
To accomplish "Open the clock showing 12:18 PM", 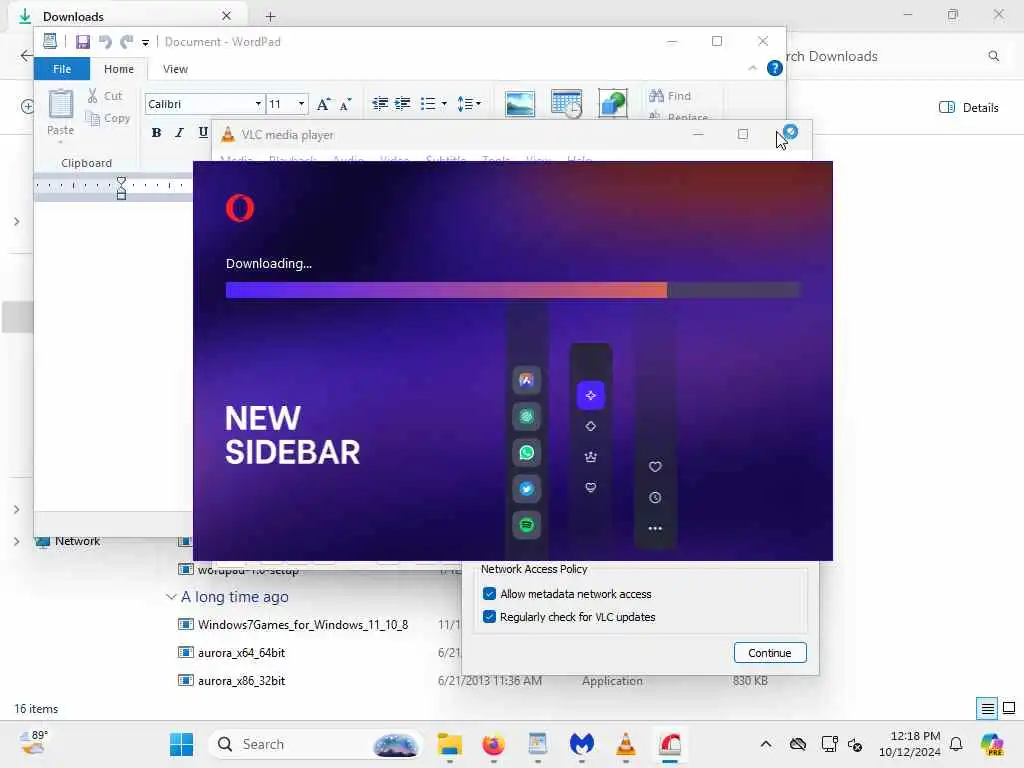I will (909, 744).
